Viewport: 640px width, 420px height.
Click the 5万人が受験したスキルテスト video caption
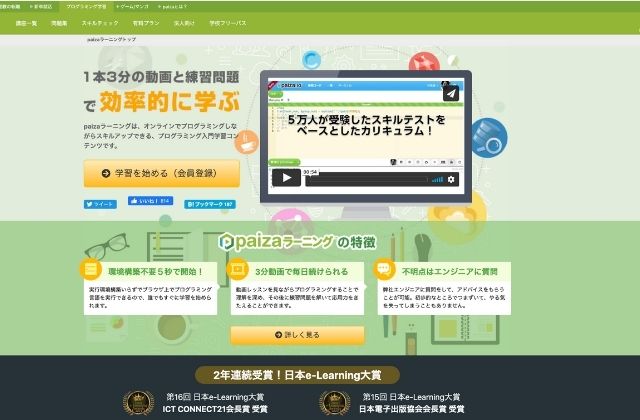click(366, 125)
